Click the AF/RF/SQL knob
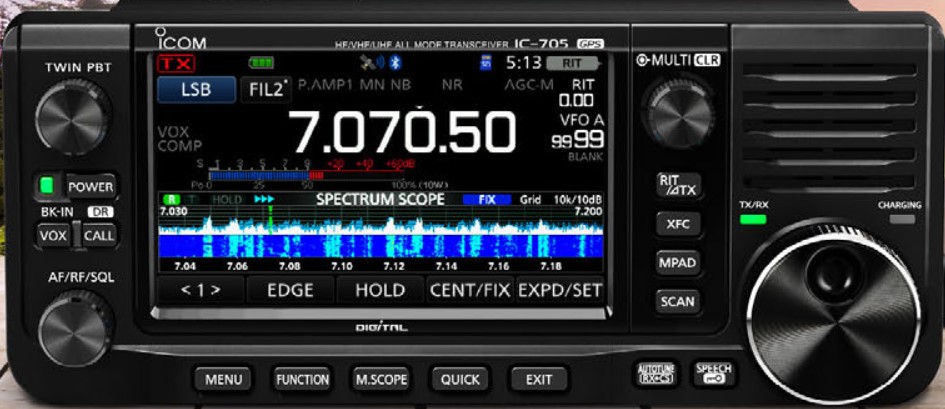 point(75,328)
